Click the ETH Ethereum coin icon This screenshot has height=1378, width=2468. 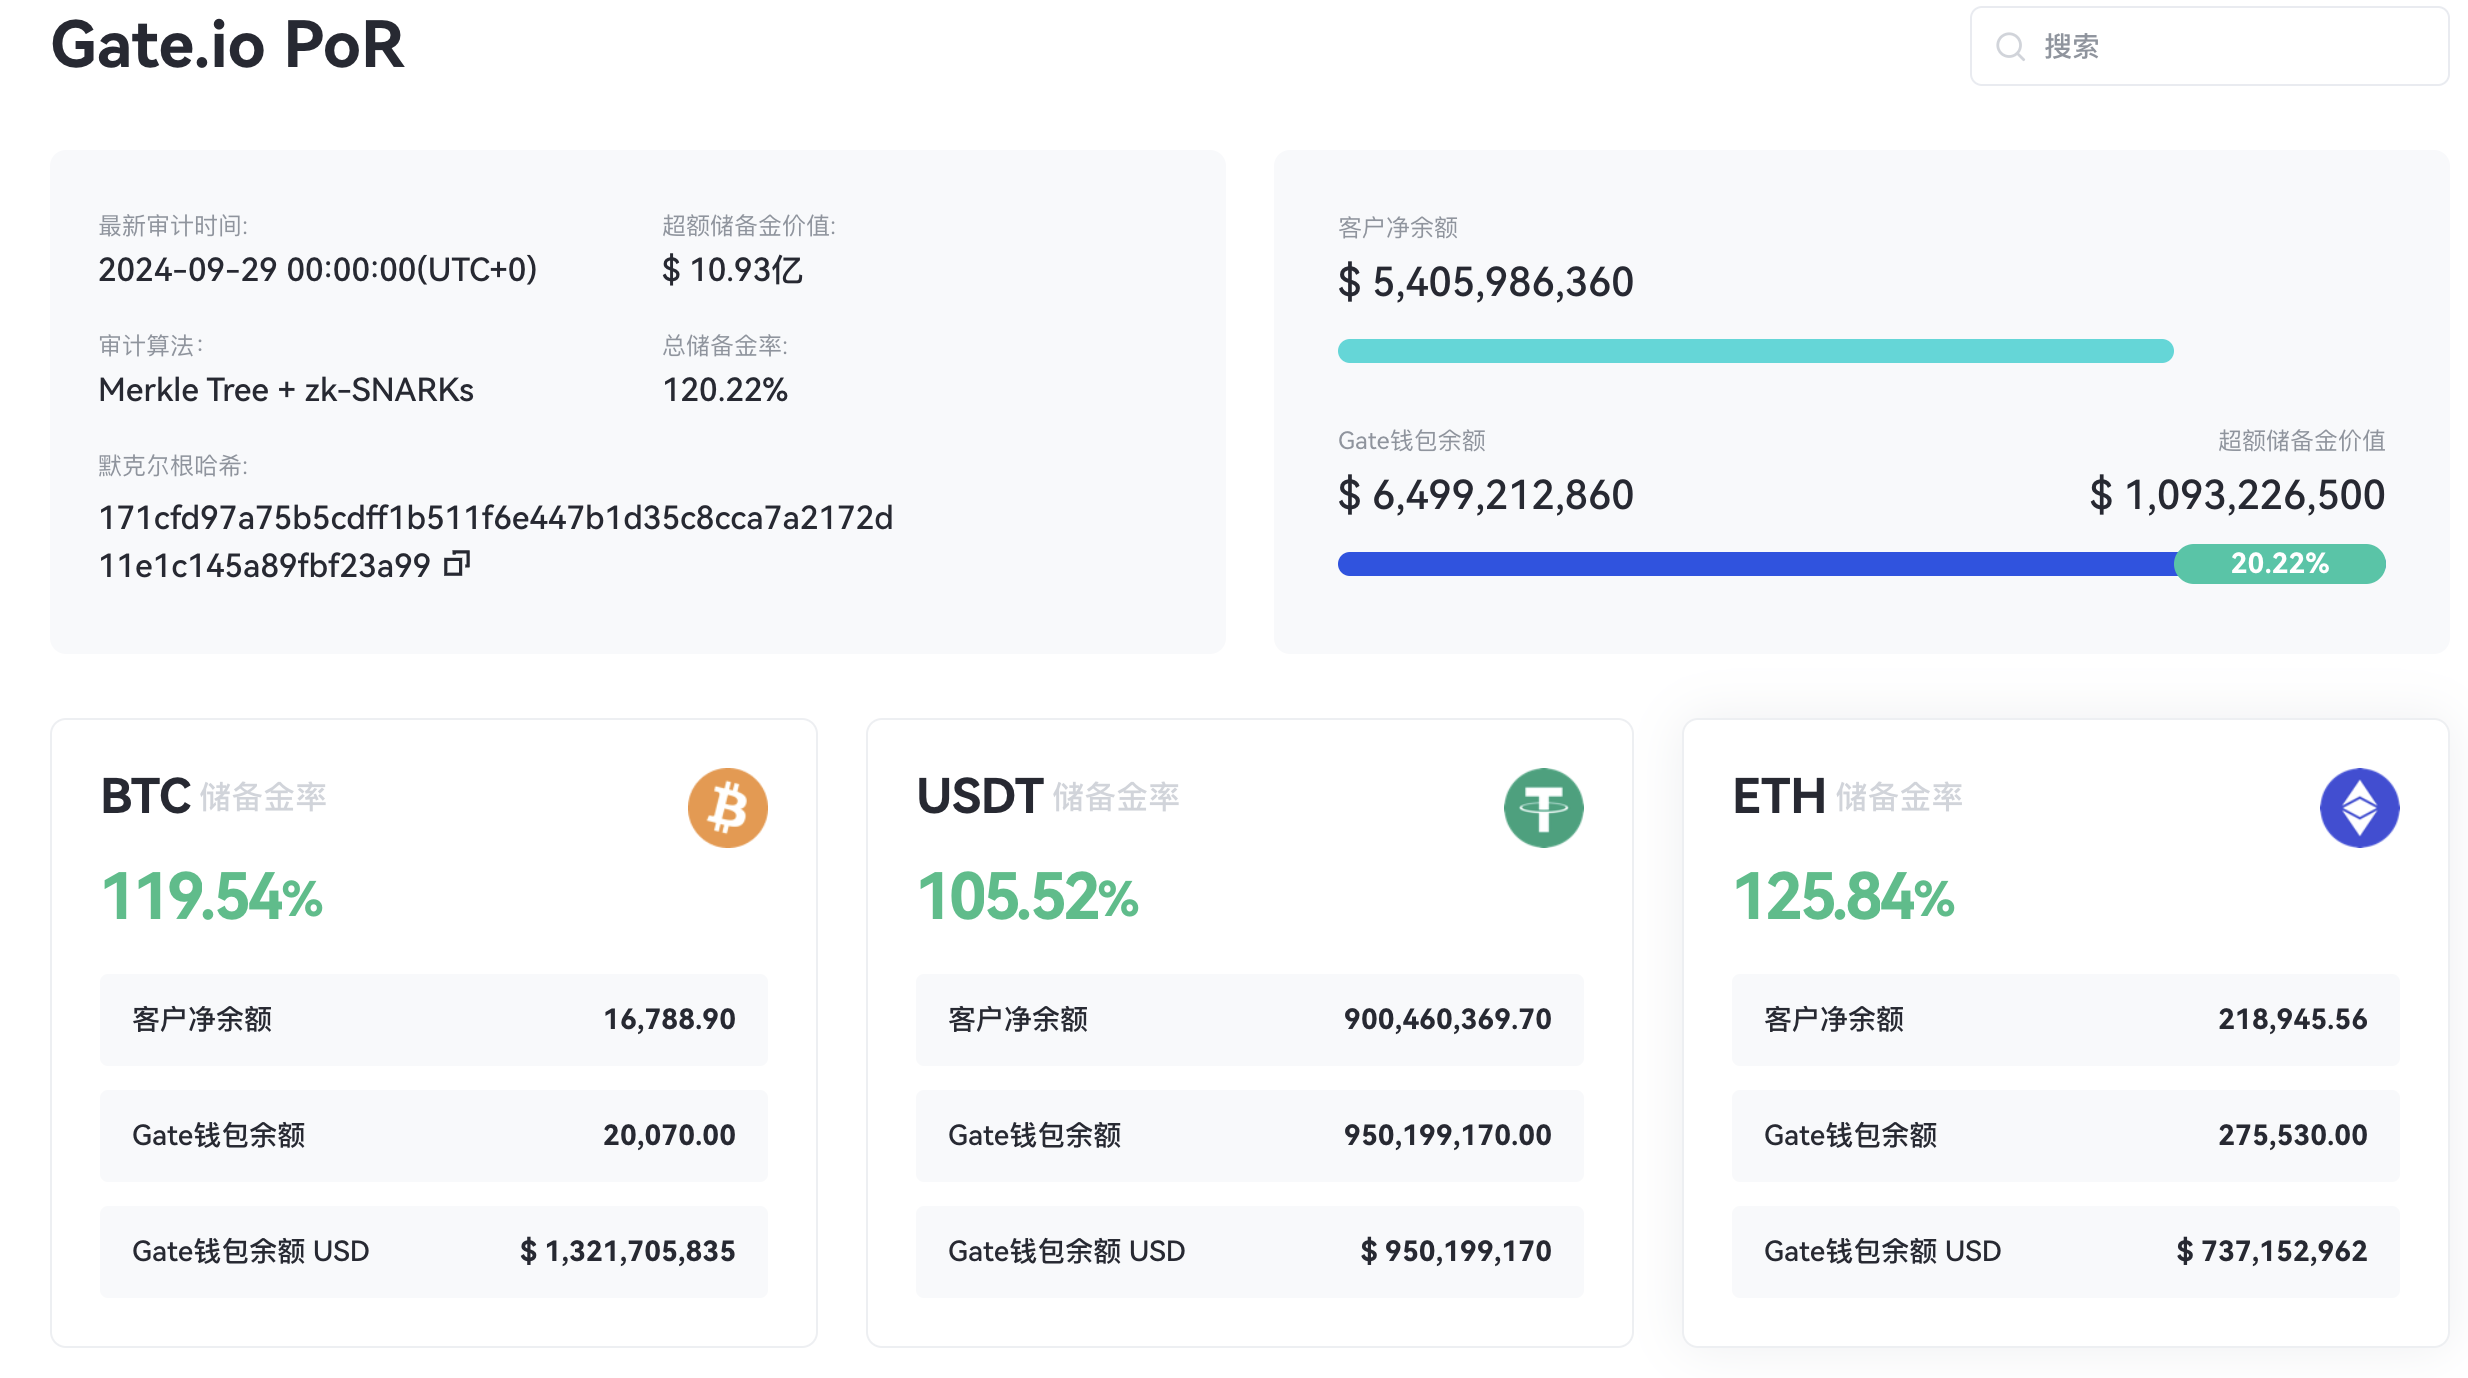point(2359,807)
